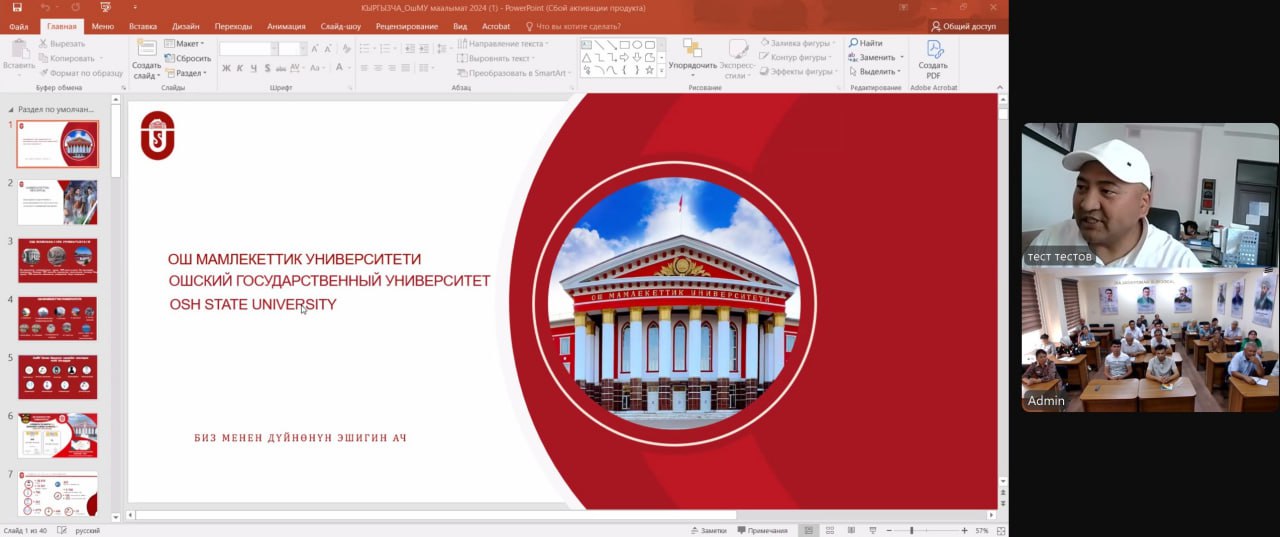Toggle Strikethrough (abc) formatting
Image resolution: width=1280 pixels, height=537 pixels.
coord(283,68)
